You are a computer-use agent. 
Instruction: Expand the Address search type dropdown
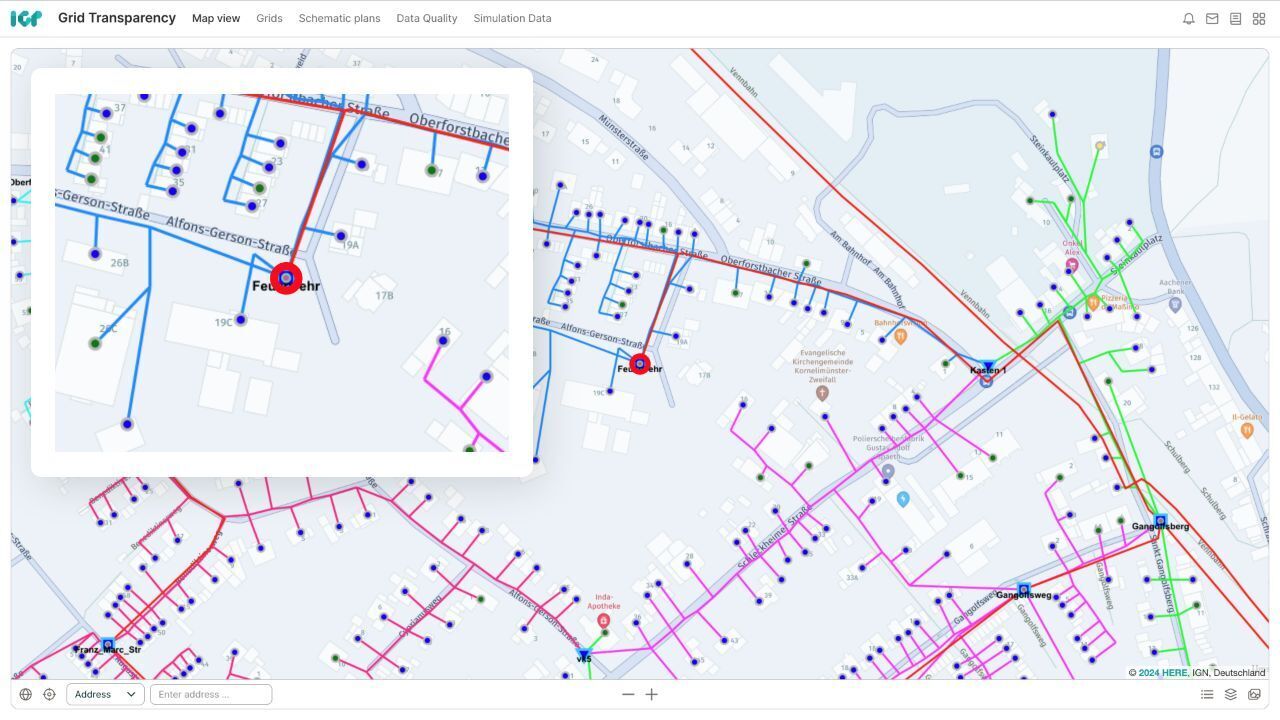[105, 694]
